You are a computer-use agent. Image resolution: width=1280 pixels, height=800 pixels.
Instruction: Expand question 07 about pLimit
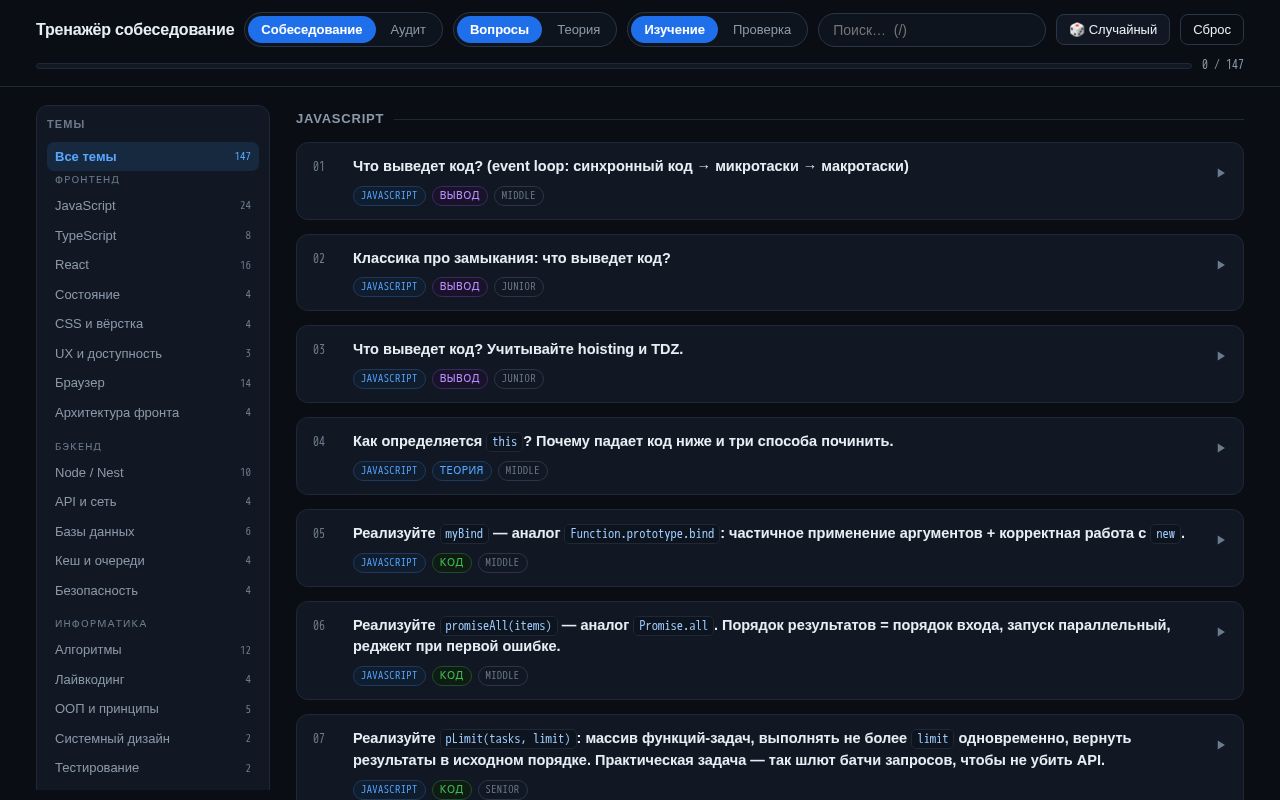point(769,757)
